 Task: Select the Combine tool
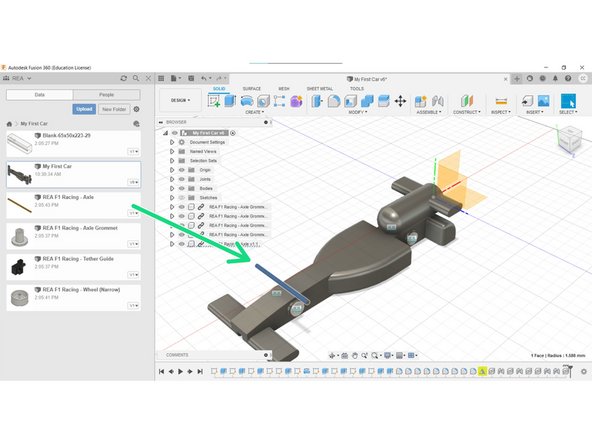[x=367, y=101]
